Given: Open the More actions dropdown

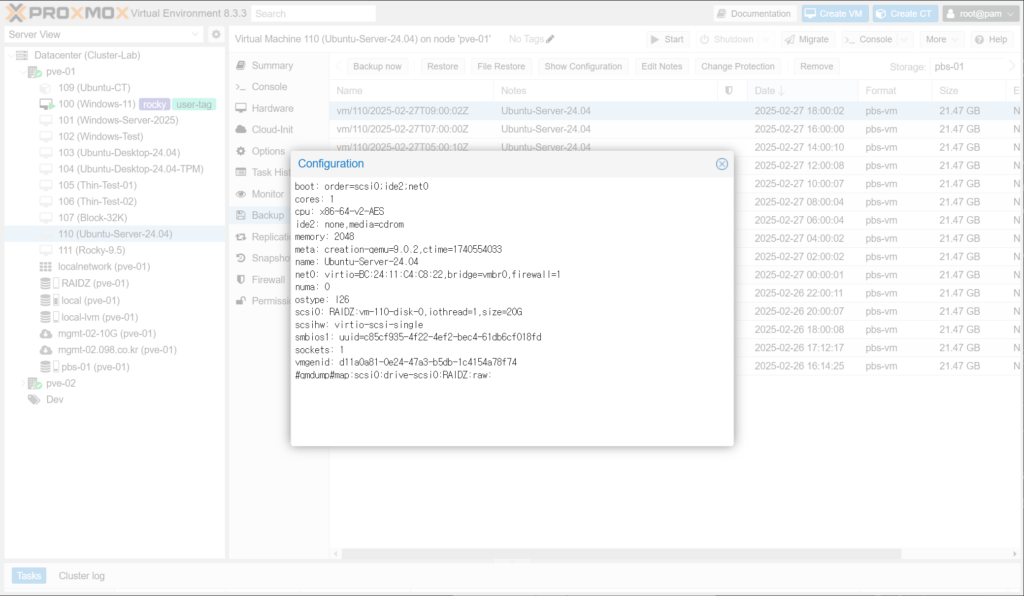Looking at the screenshot, I should (943, 39).
